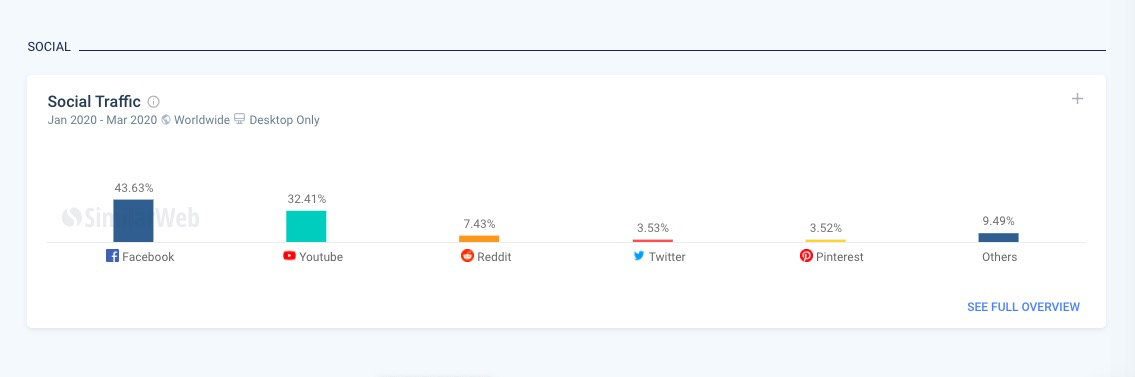Click the Pinterest text label

(840, 257)
